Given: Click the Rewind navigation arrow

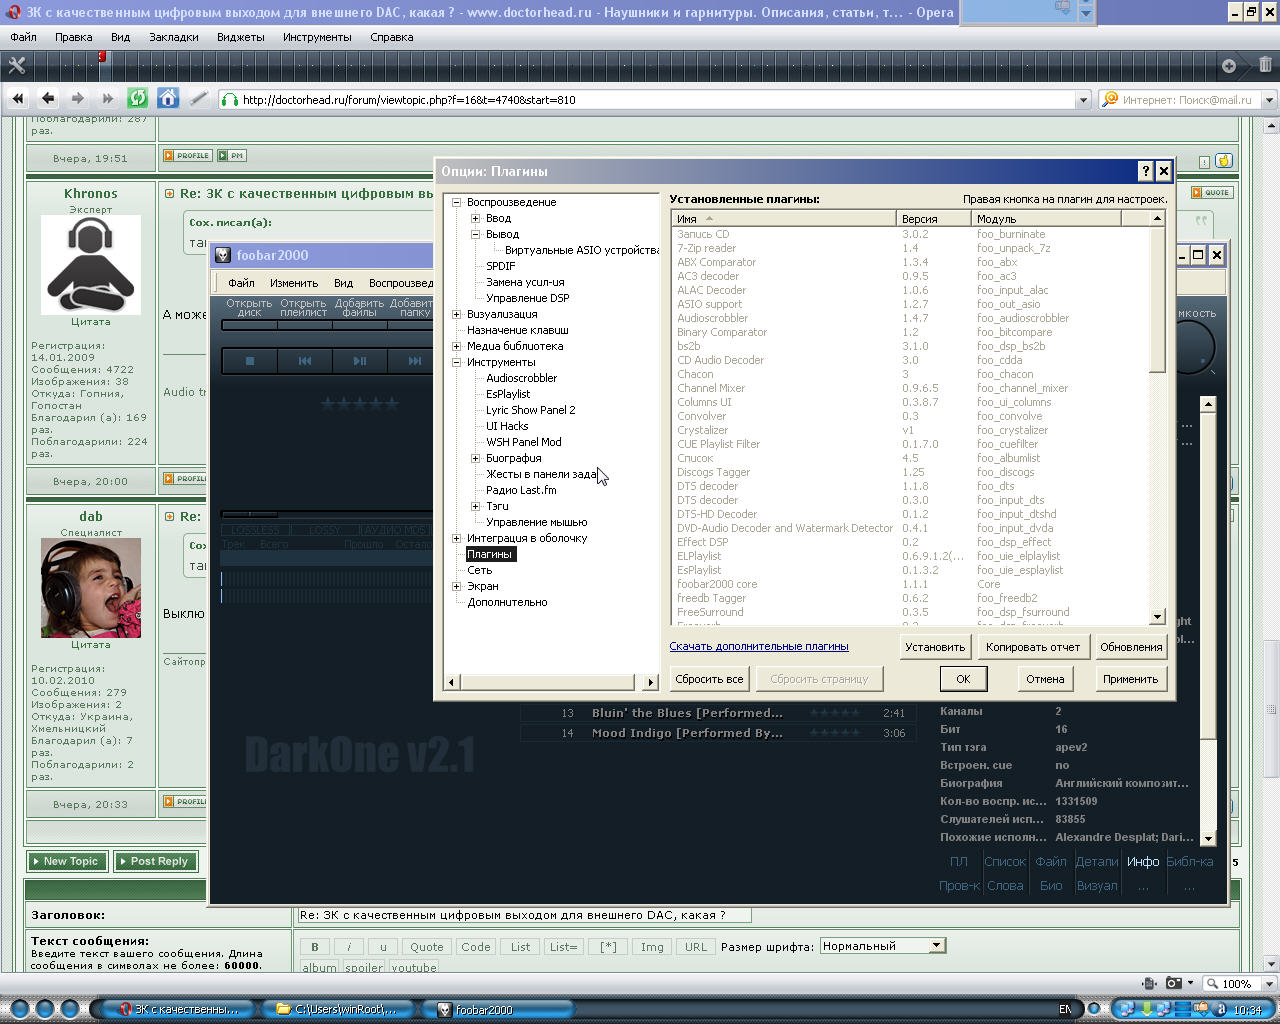Looking at the screenshot, I should click(x=18, y=98).
